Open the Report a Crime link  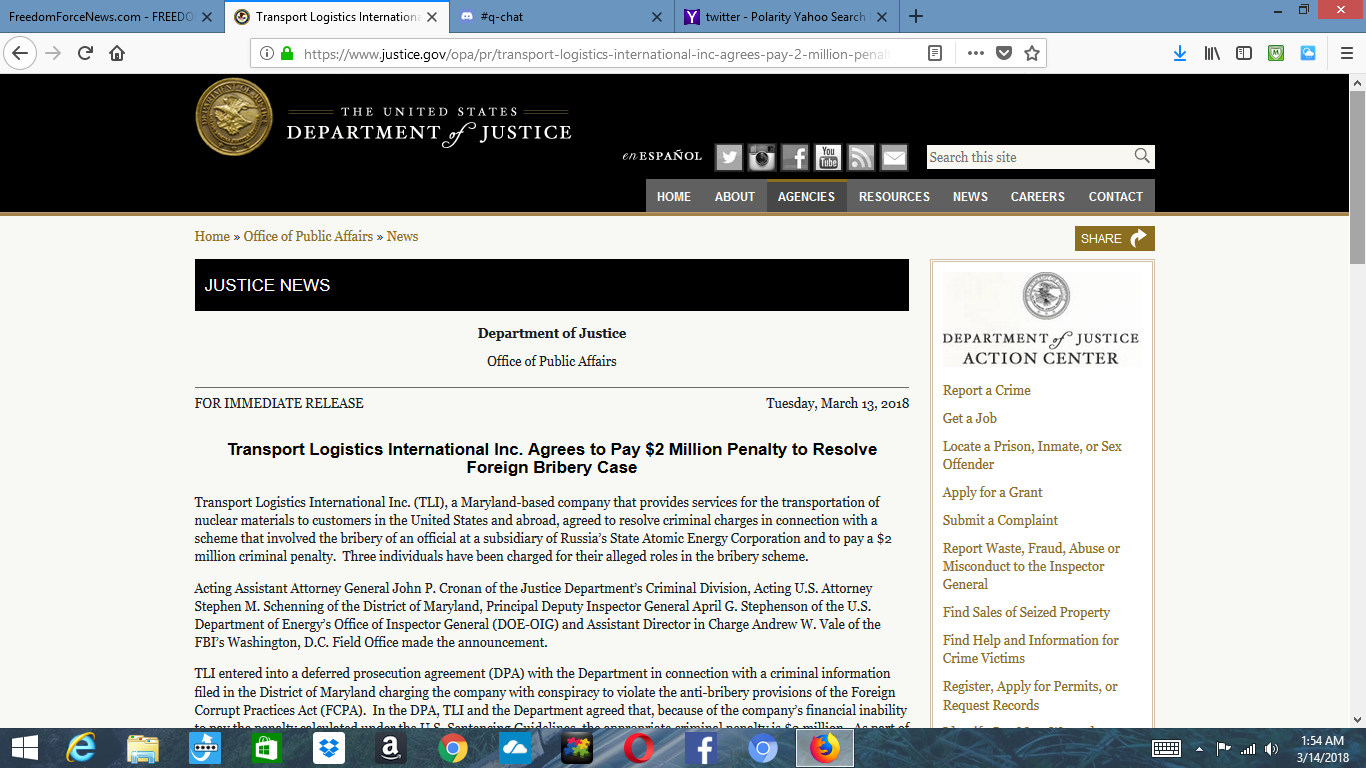tap(986, 390)
